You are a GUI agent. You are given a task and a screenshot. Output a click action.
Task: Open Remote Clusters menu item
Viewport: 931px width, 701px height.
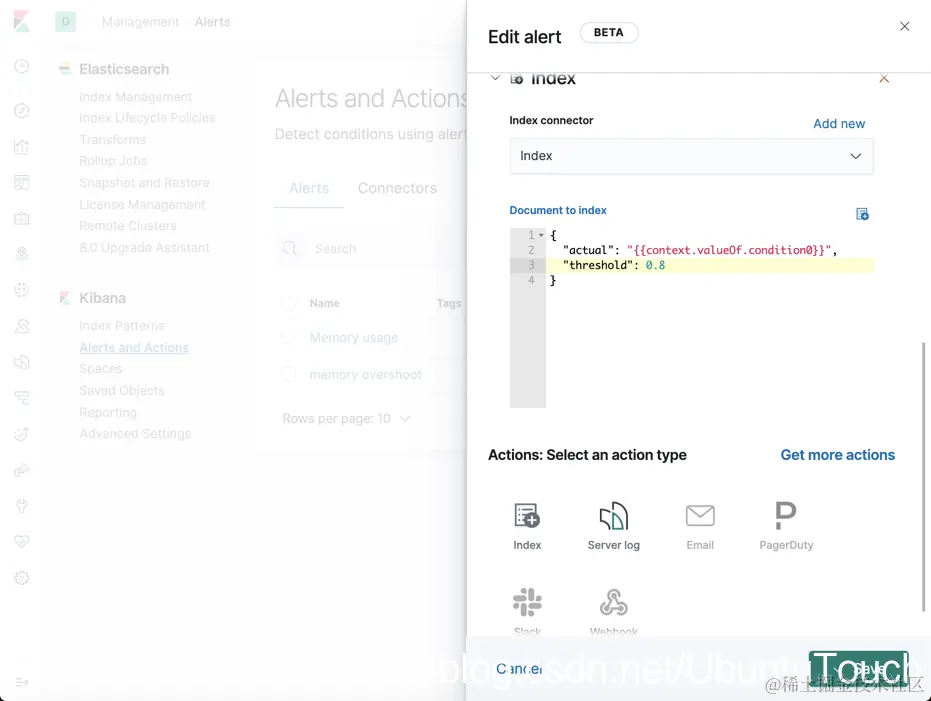[128, 226]
